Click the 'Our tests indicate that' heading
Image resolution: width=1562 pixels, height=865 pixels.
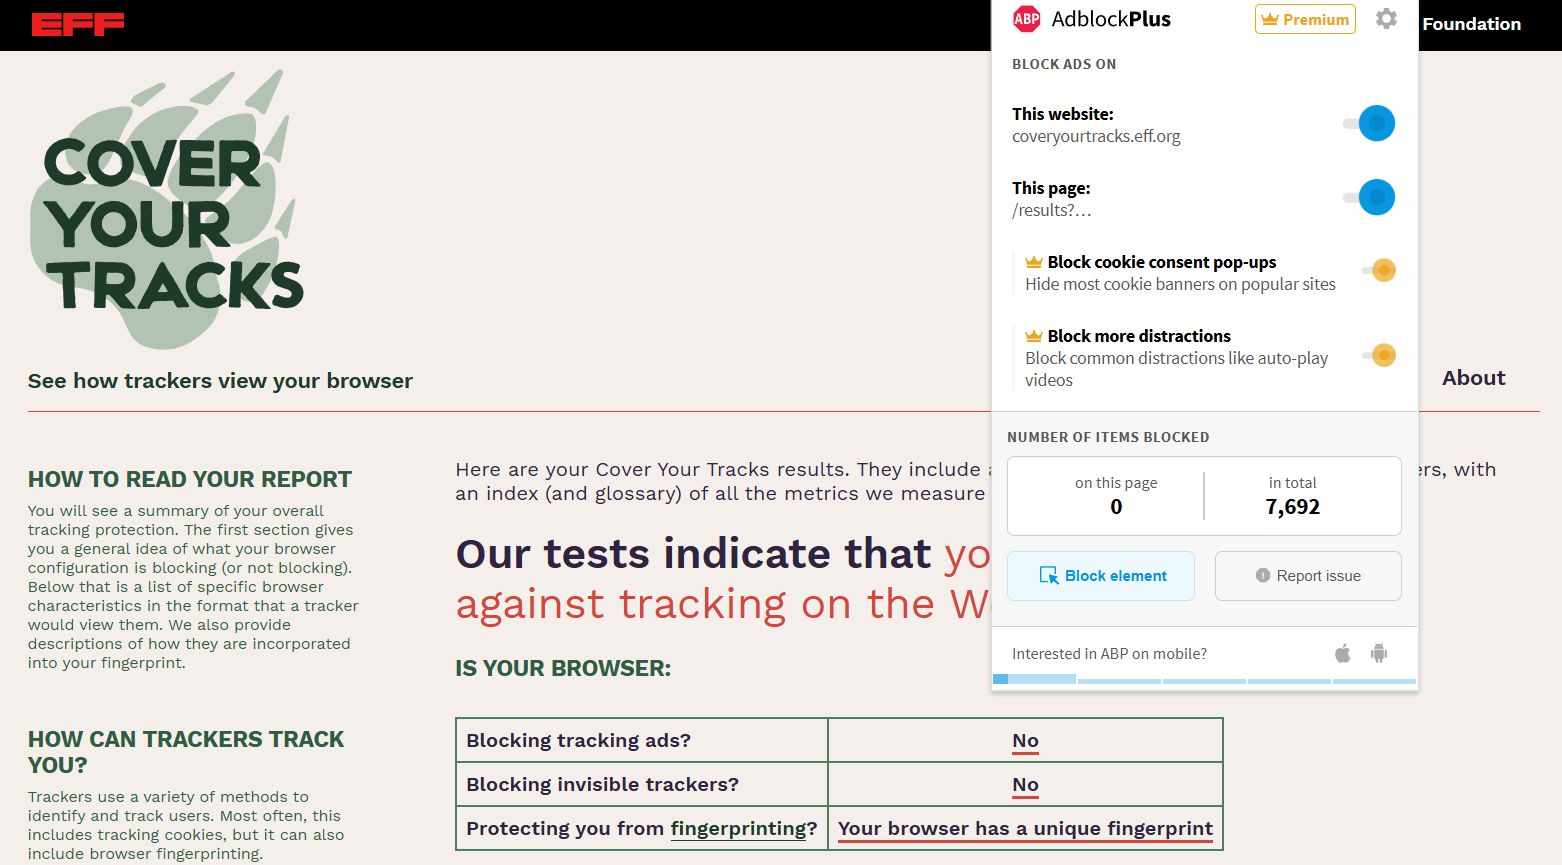693,554
